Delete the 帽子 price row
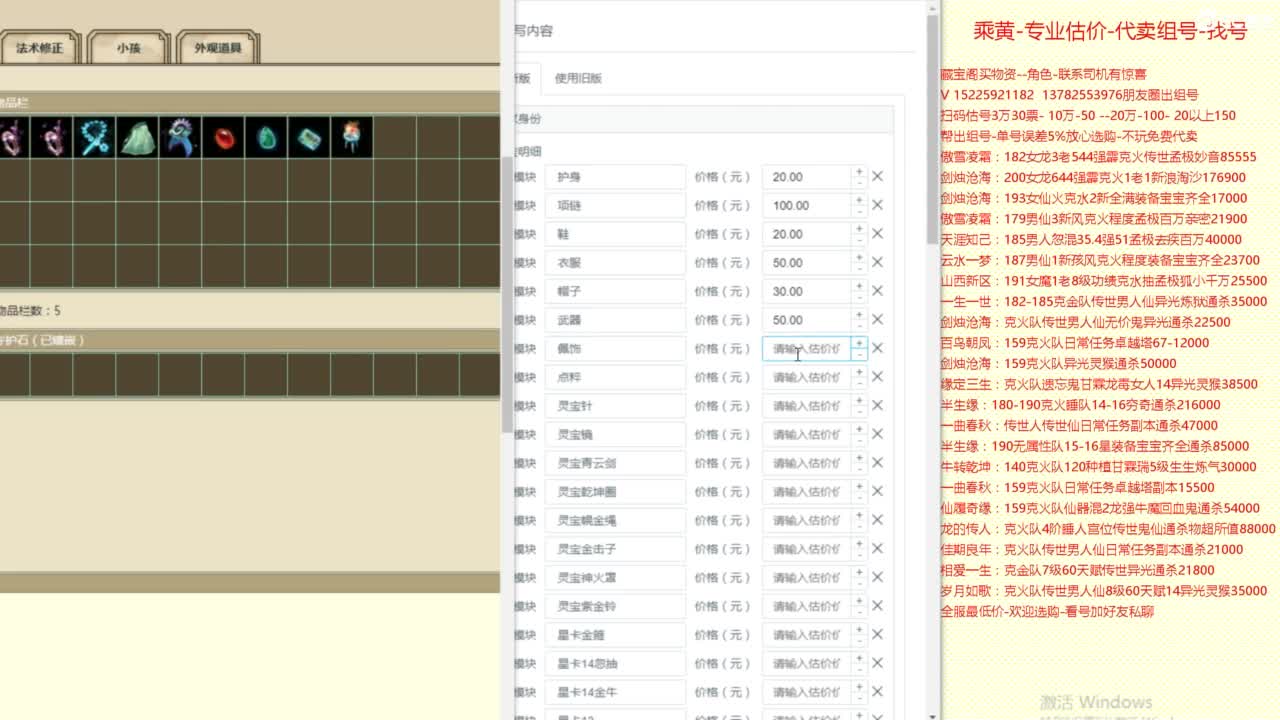The image size is (1280, 720). (877, 291)
